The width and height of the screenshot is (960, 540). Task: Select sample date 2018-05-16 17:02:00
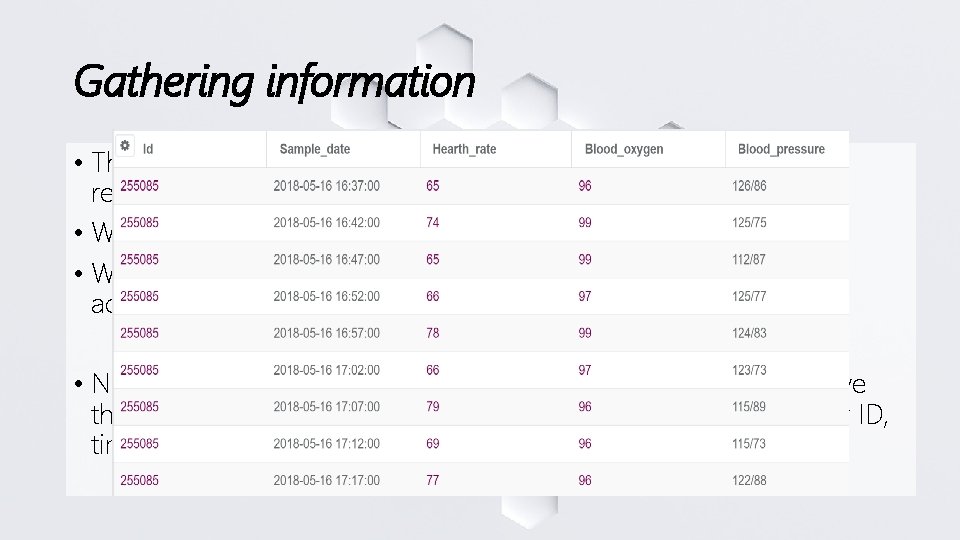pyautogui.click(x=326, y=370)
